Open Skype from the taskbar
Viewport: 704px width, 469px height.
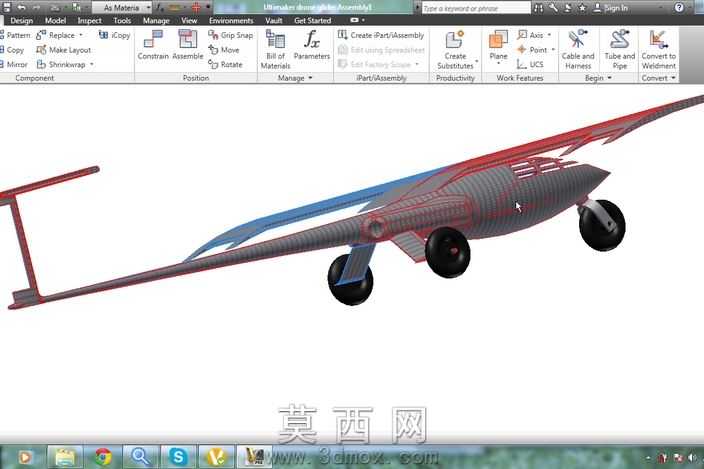(178, 457)
